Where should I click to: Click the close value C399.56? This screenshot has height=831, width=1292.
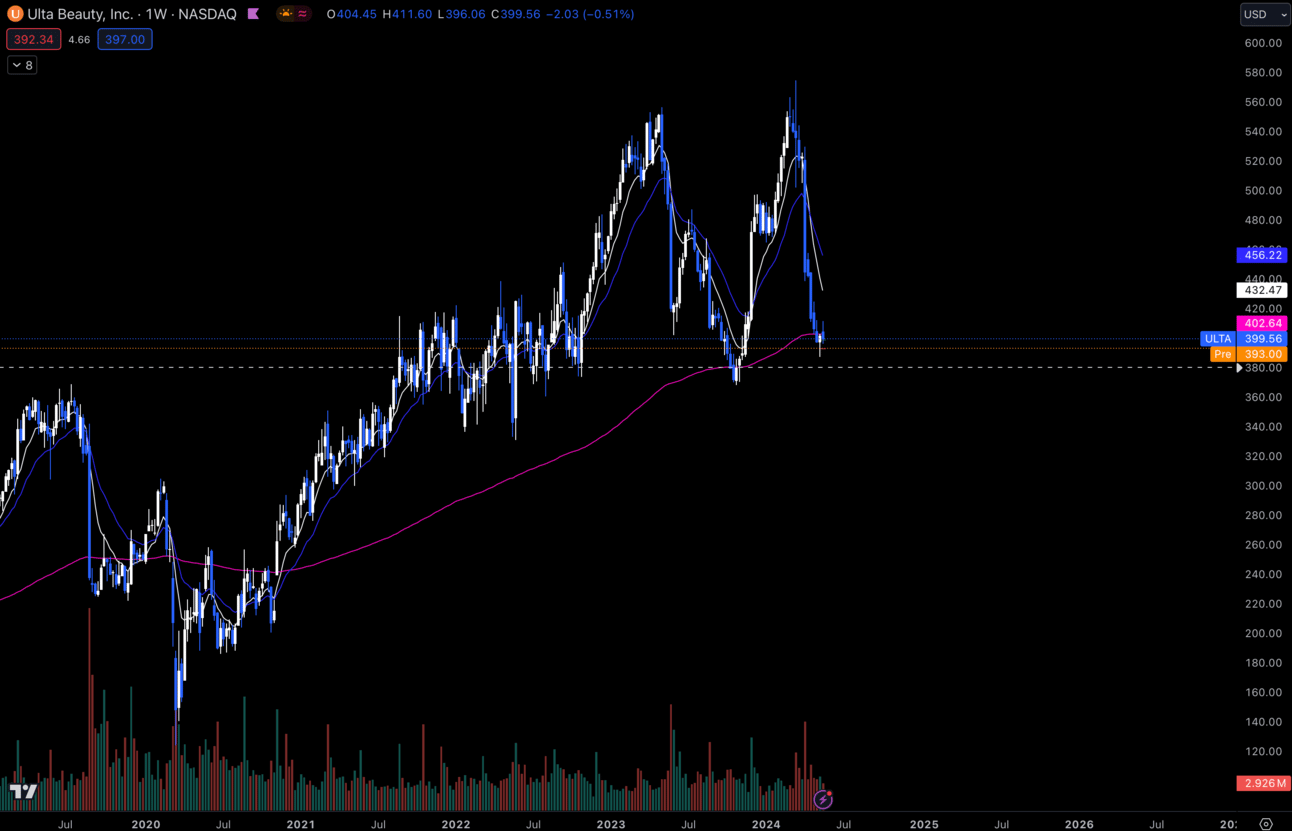(515, 14)
